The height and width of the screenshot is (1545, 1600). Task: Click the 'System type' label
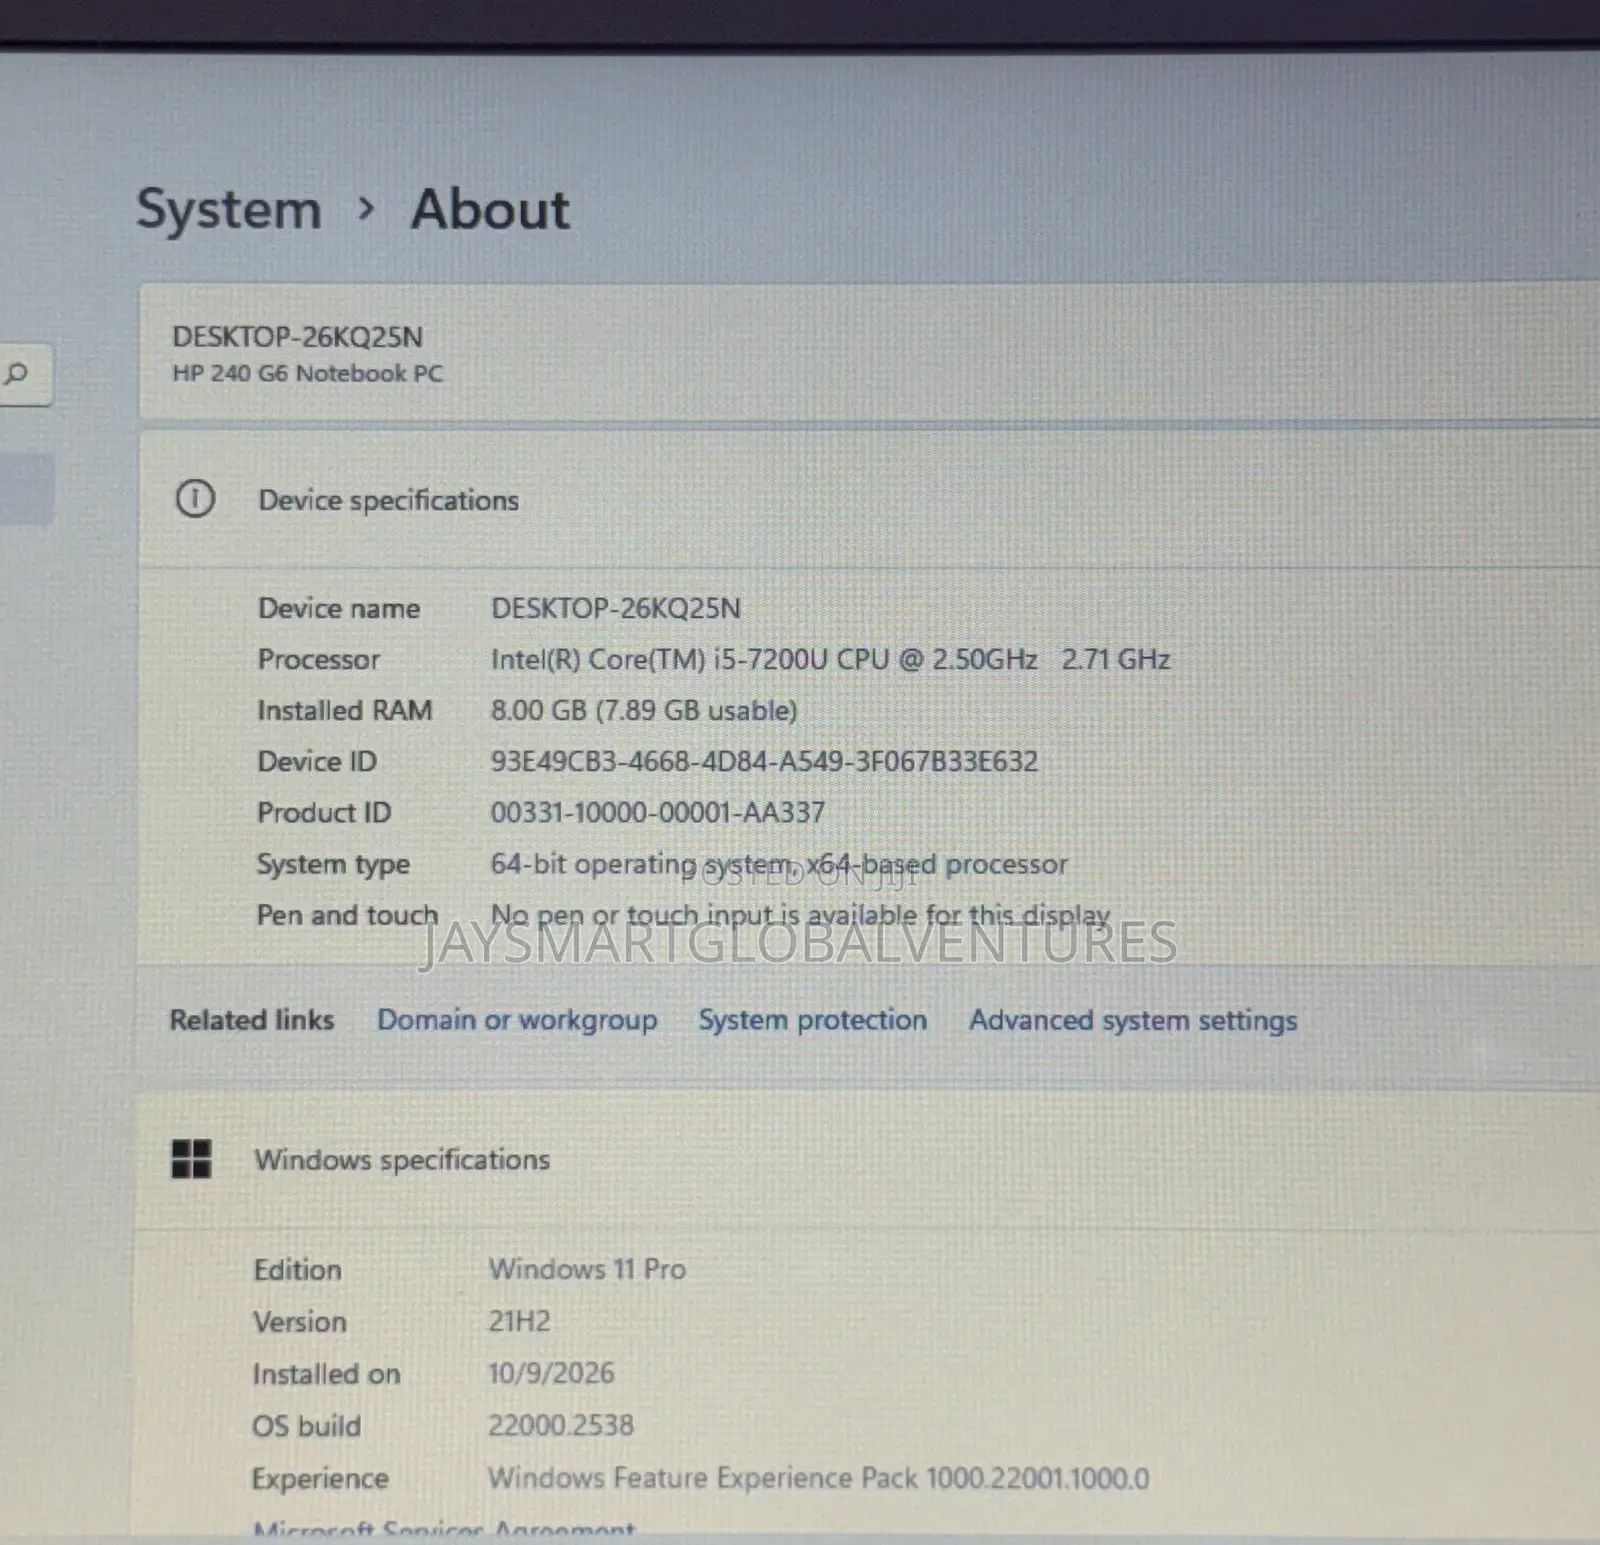[x=333, y=864]
